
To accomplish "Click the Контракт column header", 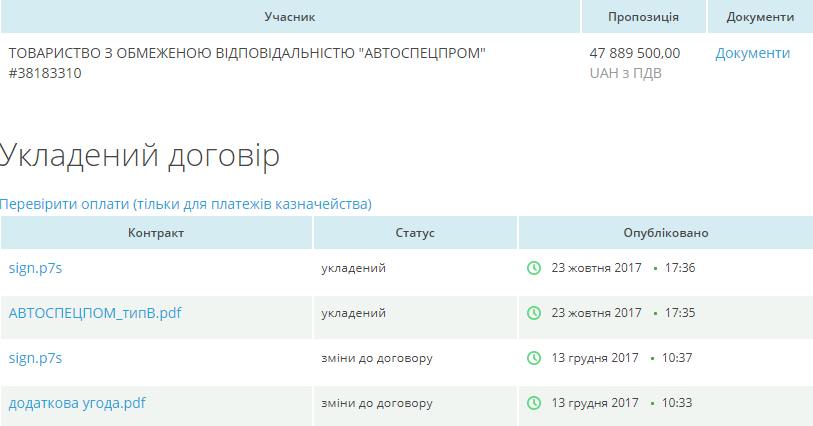I will (x=156, y=233).
